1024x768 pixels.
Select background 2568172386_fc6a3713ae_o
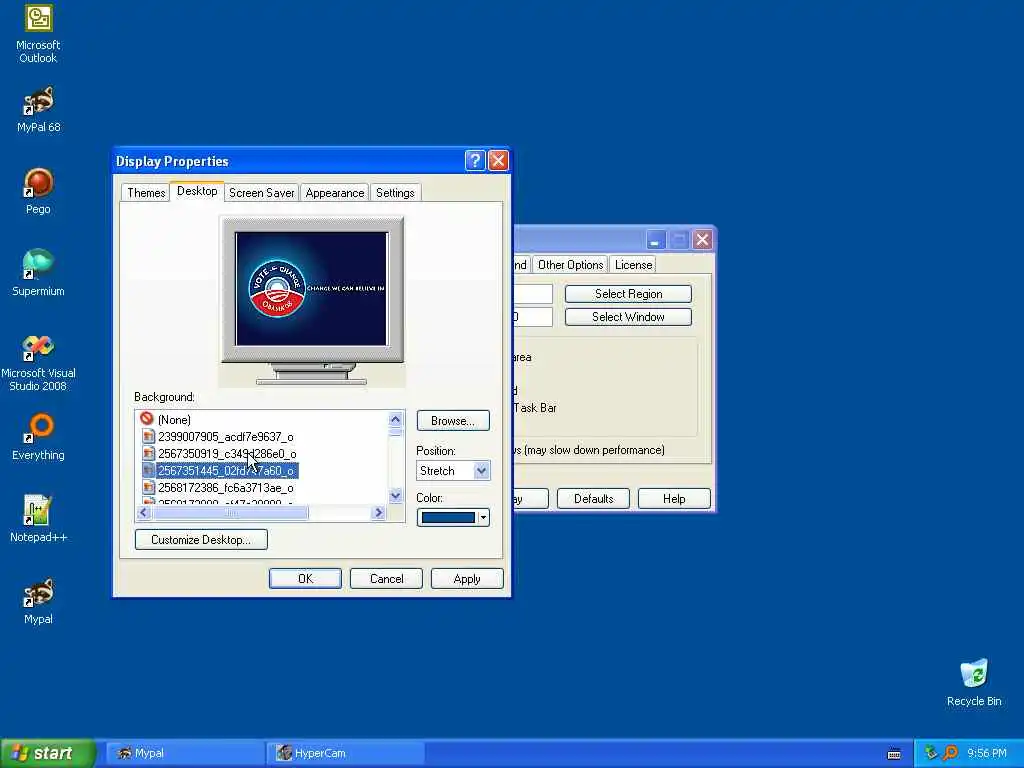(x=226, y=487)
